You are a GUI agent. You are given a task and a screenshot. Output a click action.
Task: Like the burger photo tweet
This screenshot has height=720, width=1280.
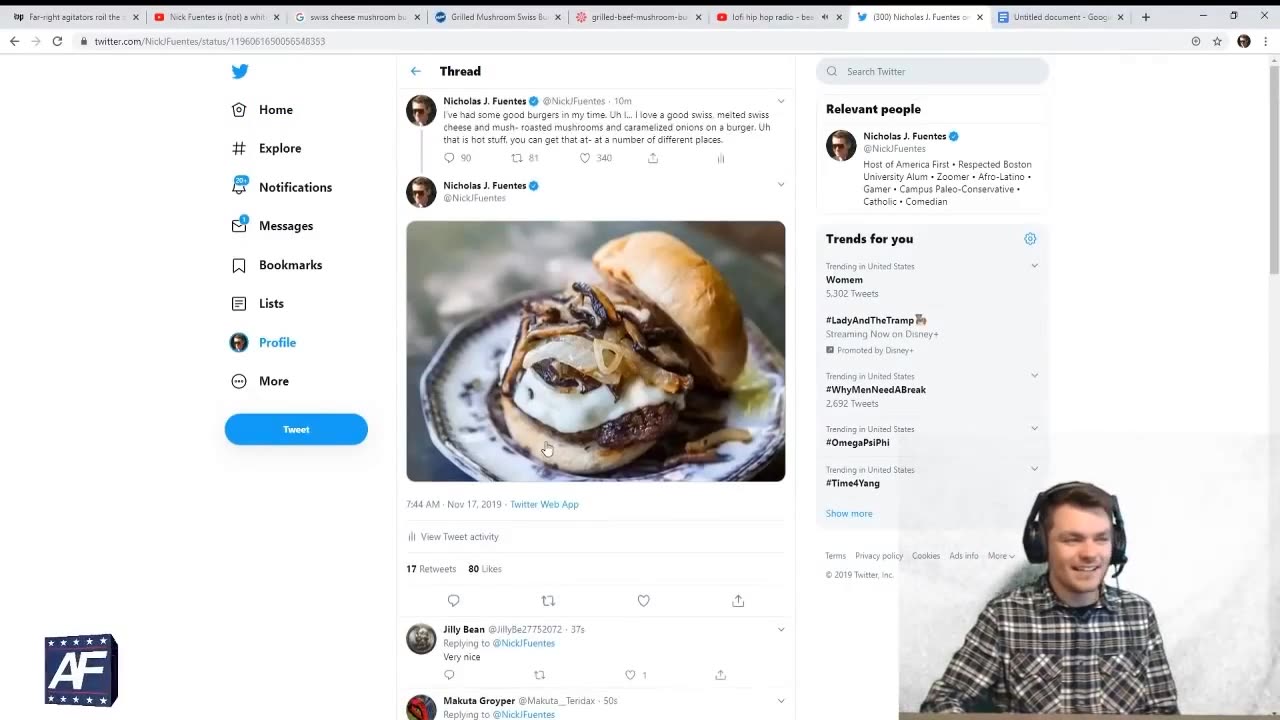[x=643, y=601]
